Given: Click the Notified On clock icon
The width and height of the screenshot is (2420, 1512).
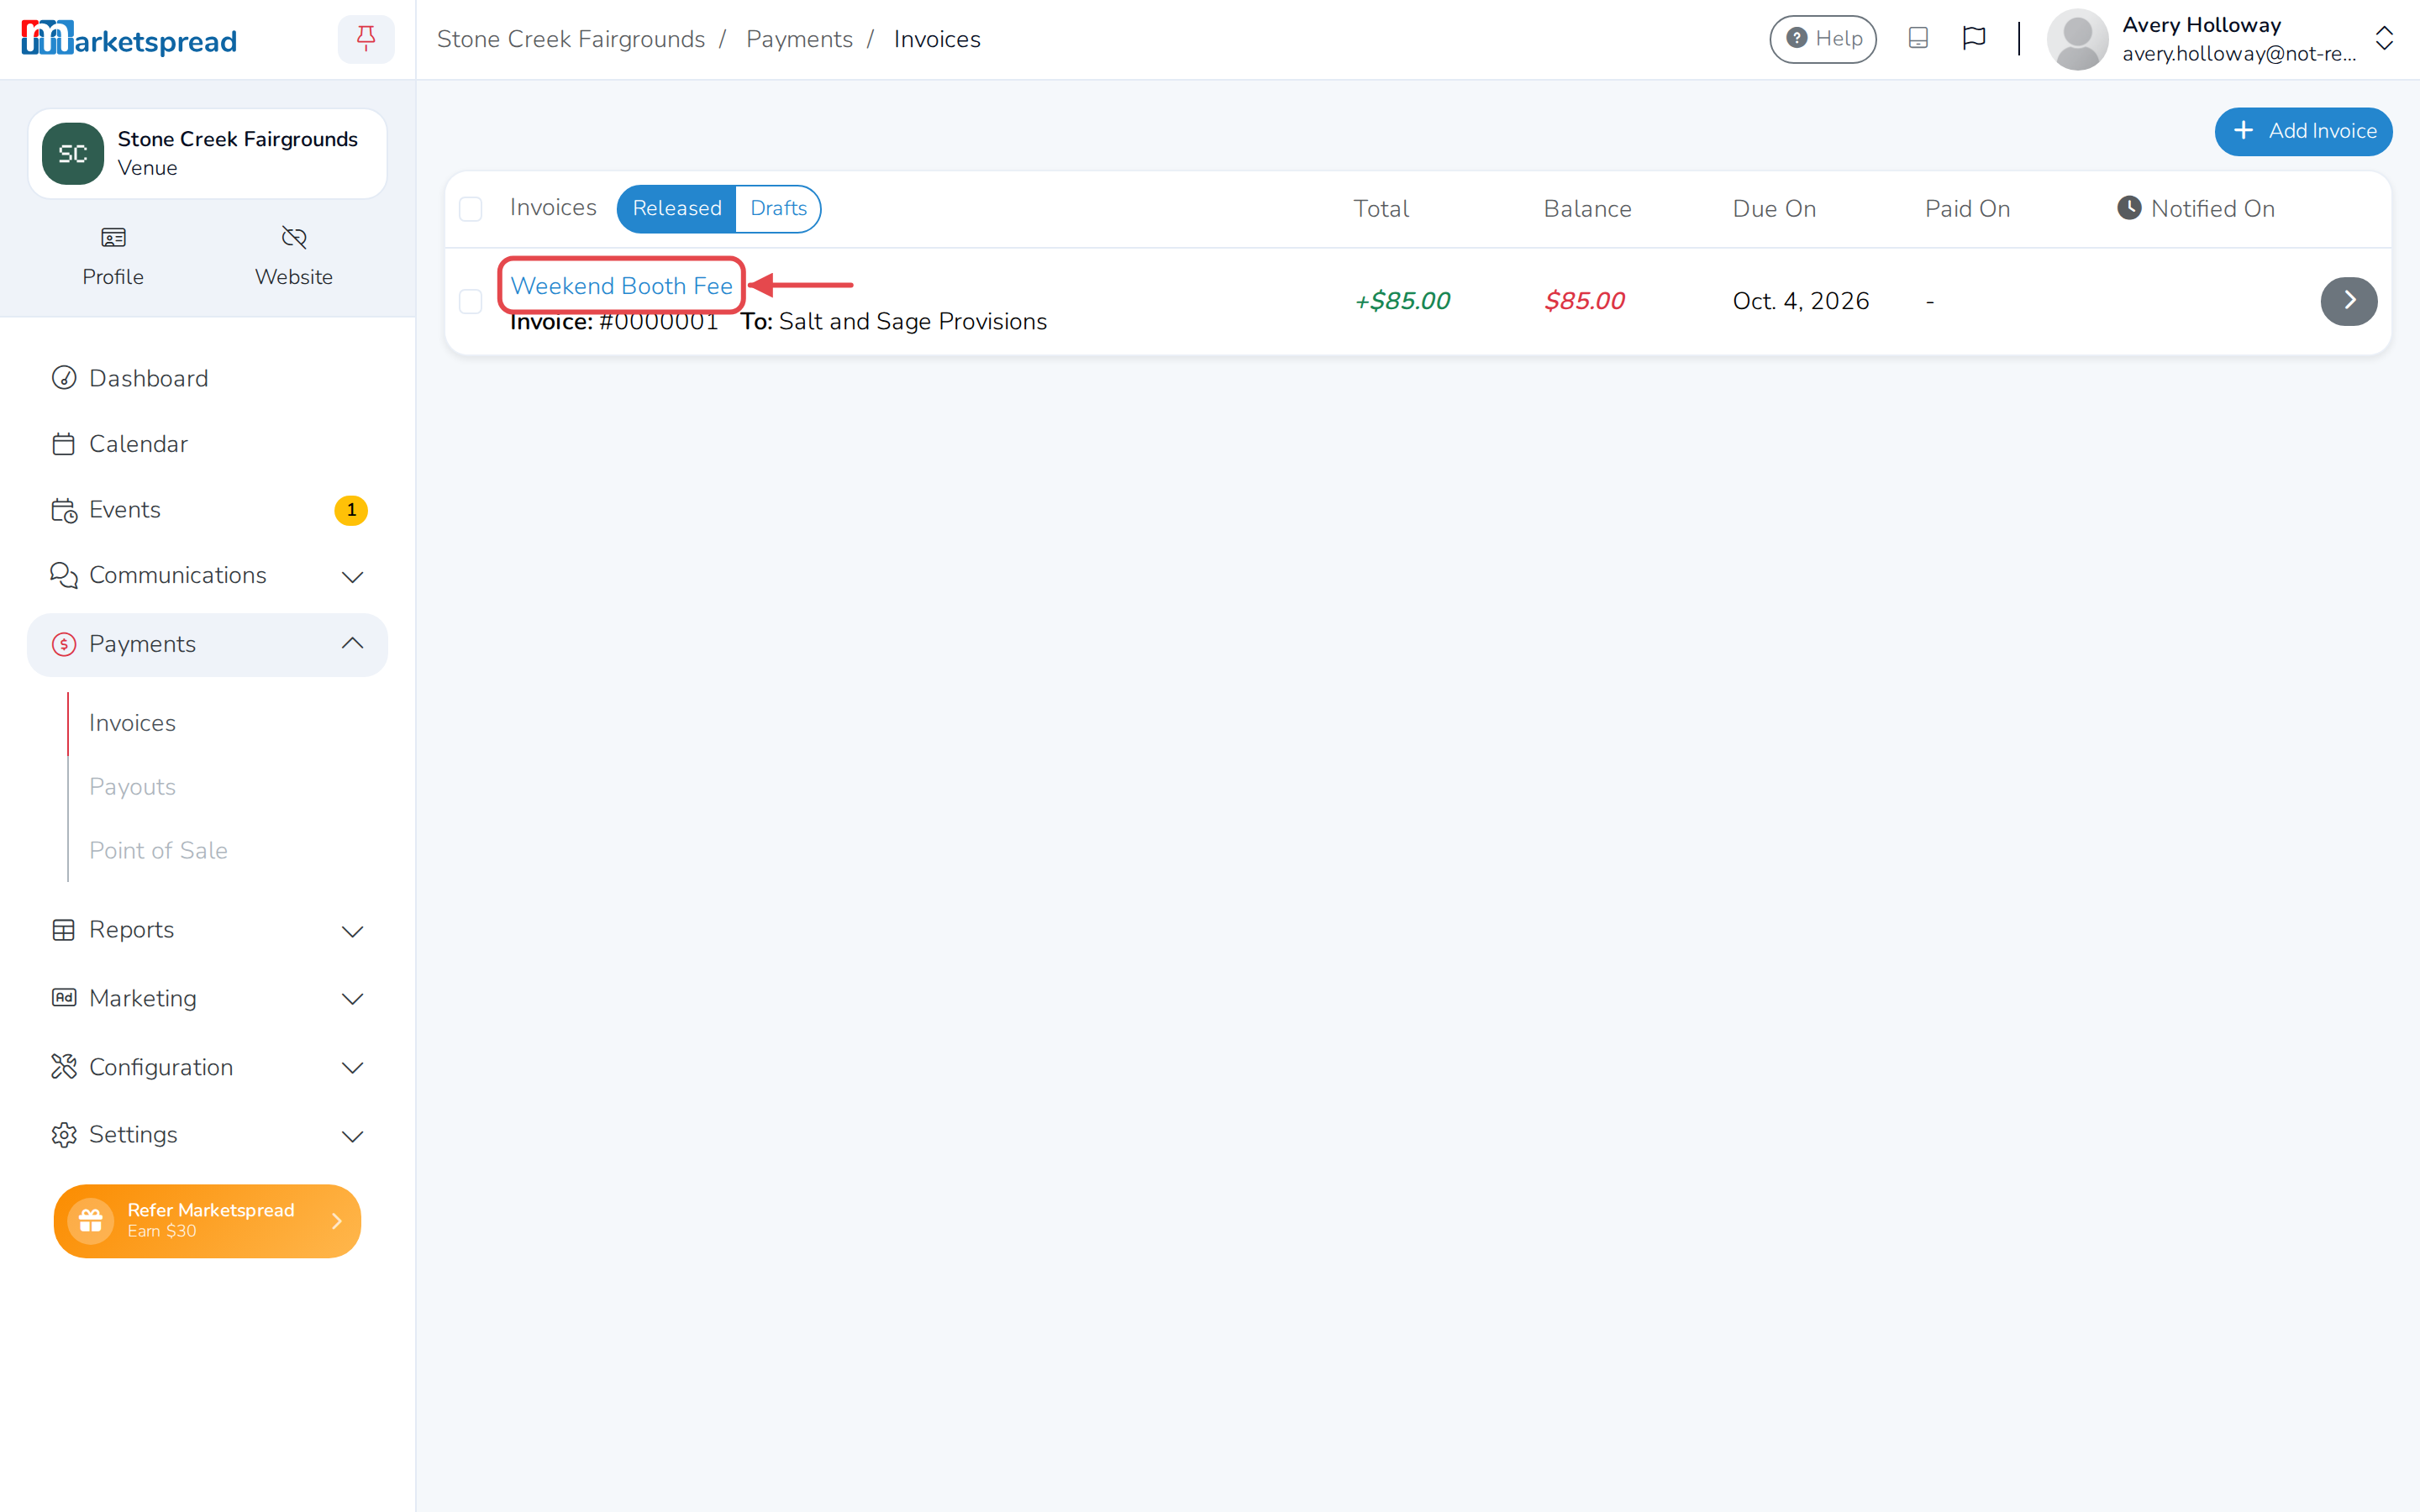Looking at the screenshot, I should click(x=2129, y=208).
